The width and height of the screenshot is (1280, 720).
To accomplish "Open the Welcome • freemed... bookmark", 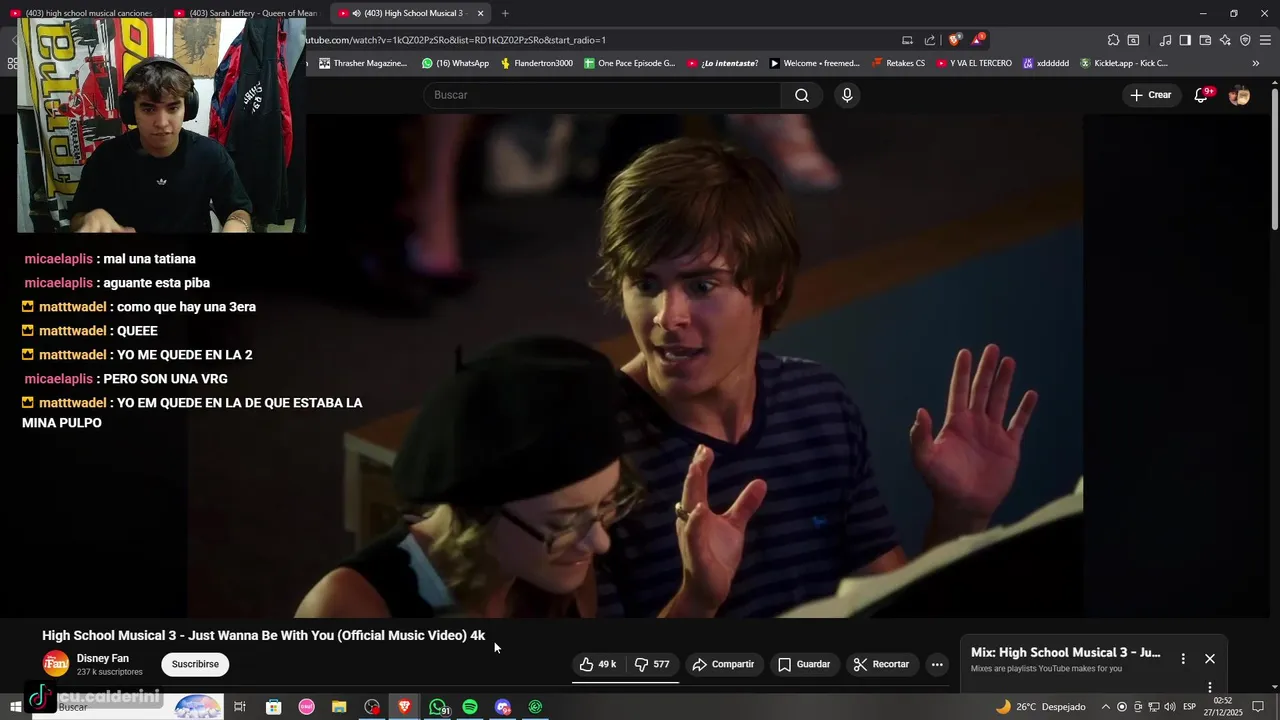I will click(x=814, y=63).
